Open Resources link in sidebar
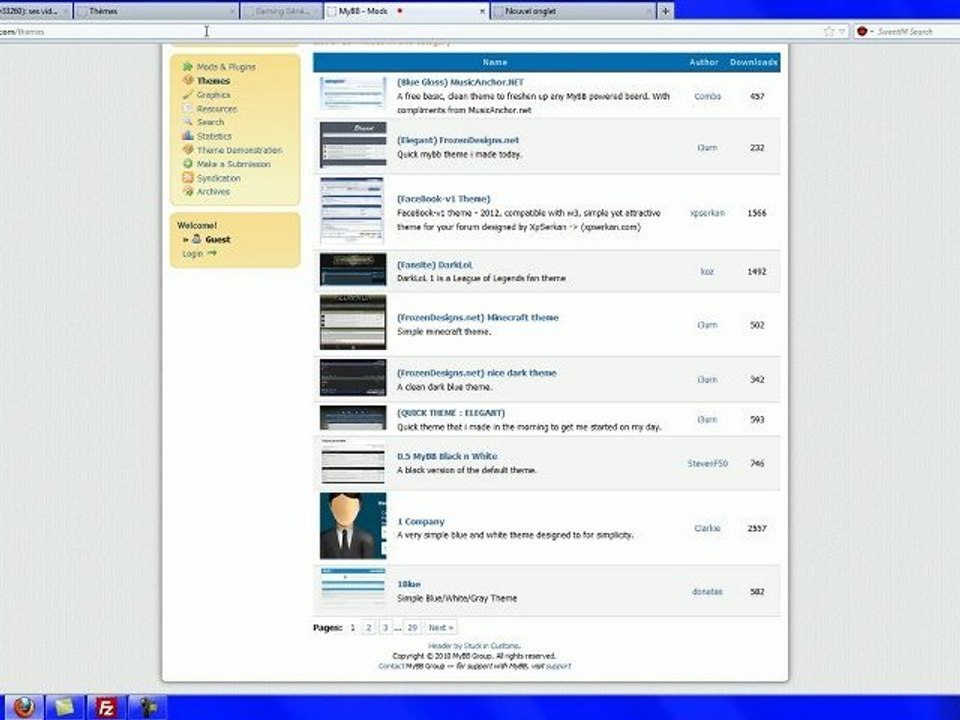 [x=217, y=108]
